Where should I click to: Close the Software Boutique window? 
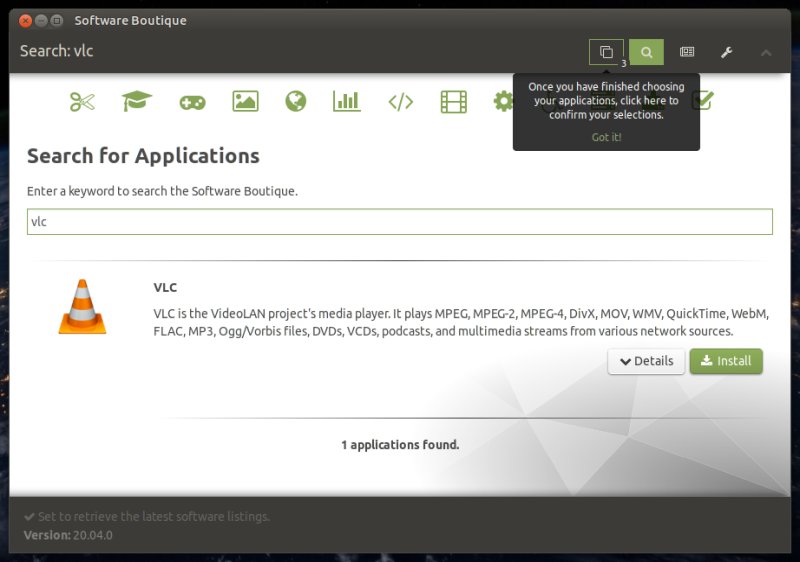25,20
